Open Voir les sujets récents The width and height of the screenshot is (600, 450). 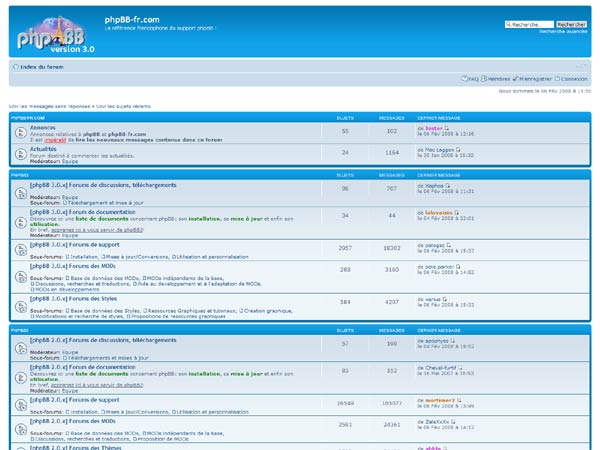click(x=123, y=106)
